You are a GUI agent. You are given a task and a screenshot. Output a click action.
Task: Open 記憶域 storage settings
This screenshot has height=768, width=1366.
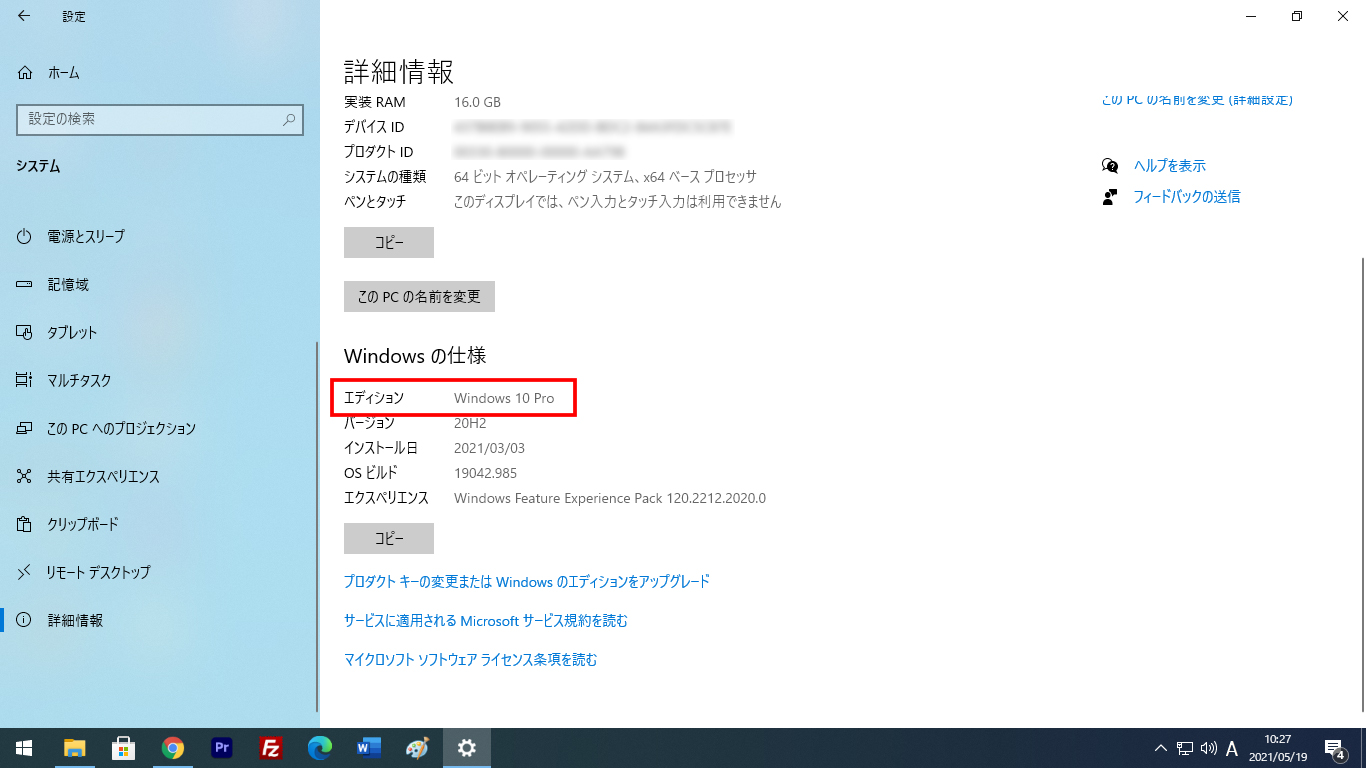[68, 285]
